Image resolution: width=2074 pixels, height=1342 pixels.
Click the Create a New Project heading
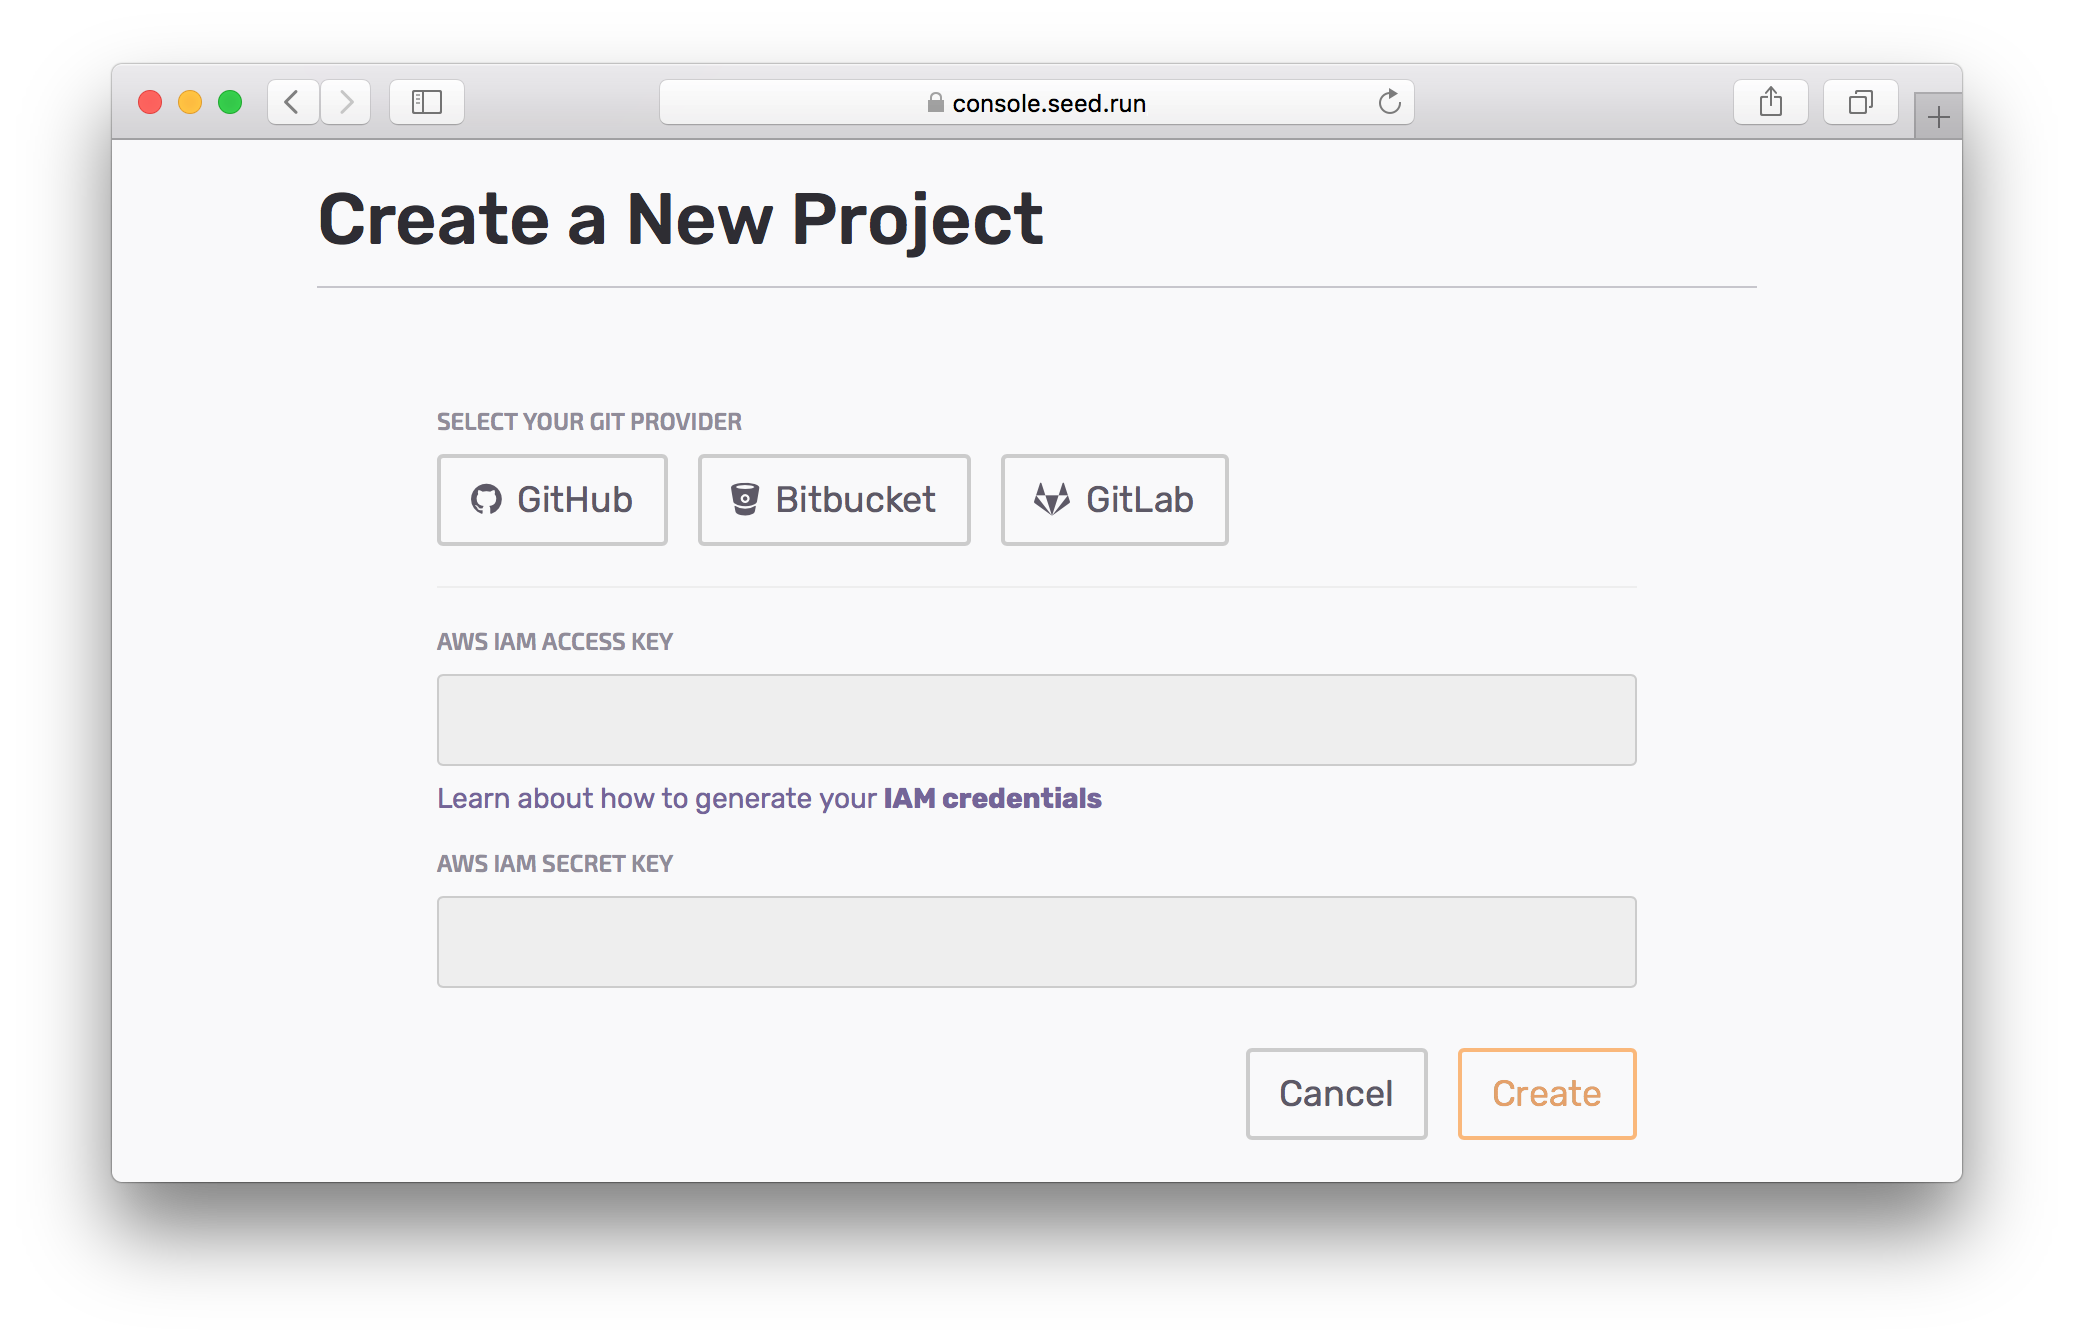coord(680,218)
